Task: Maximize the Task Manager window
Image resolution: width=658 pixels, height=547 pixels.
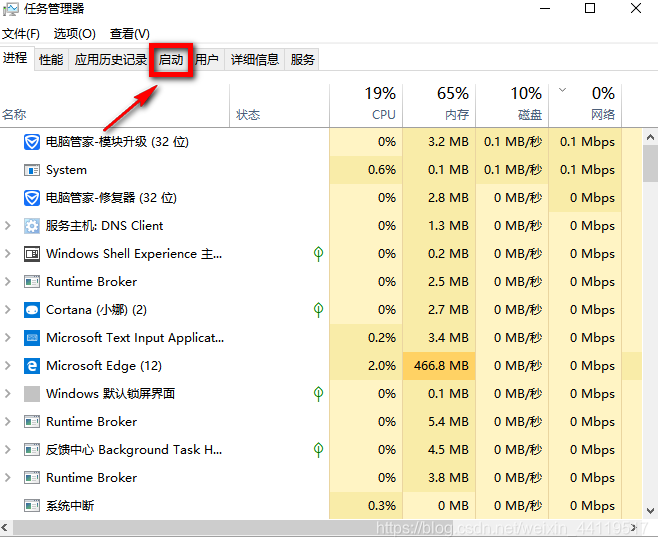Action: click(590, 8)
